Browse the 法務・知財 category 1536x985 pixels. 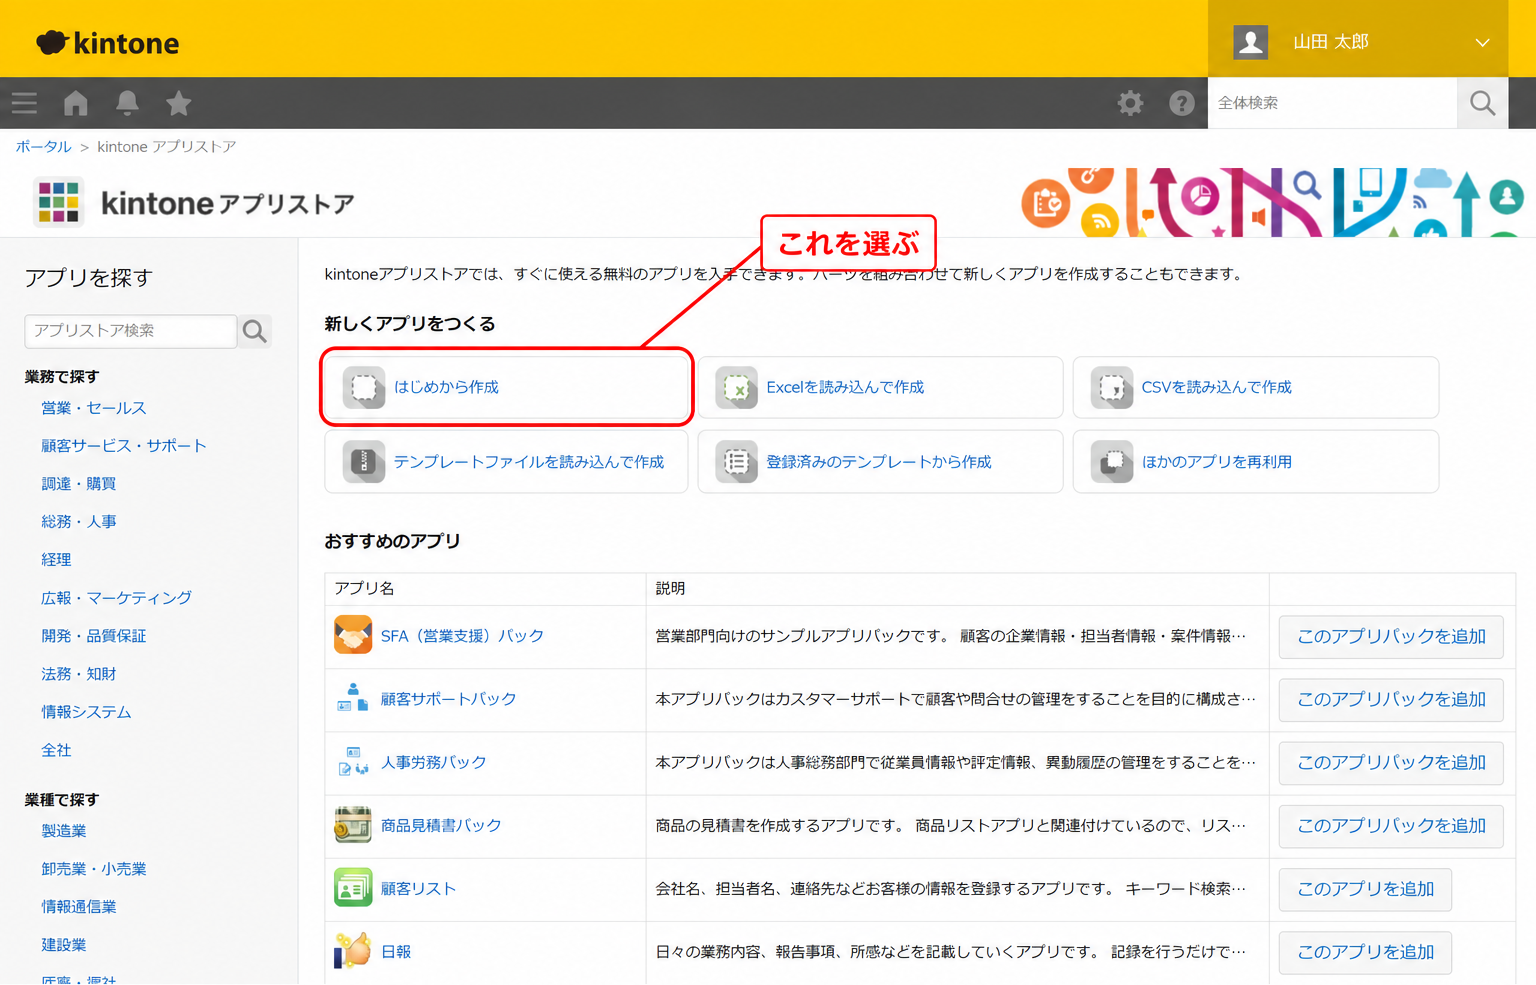[79, 674]
